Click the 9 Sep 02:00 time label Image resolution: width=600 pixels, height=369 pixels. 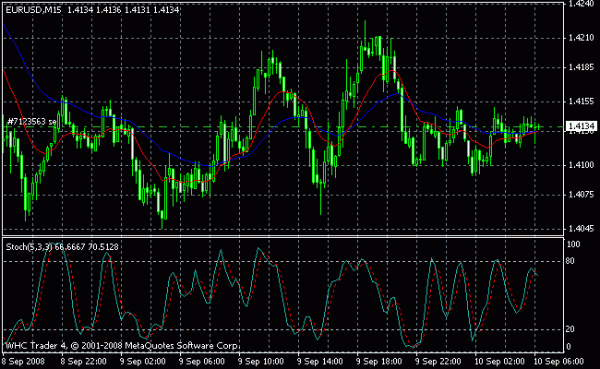[143, 361]
